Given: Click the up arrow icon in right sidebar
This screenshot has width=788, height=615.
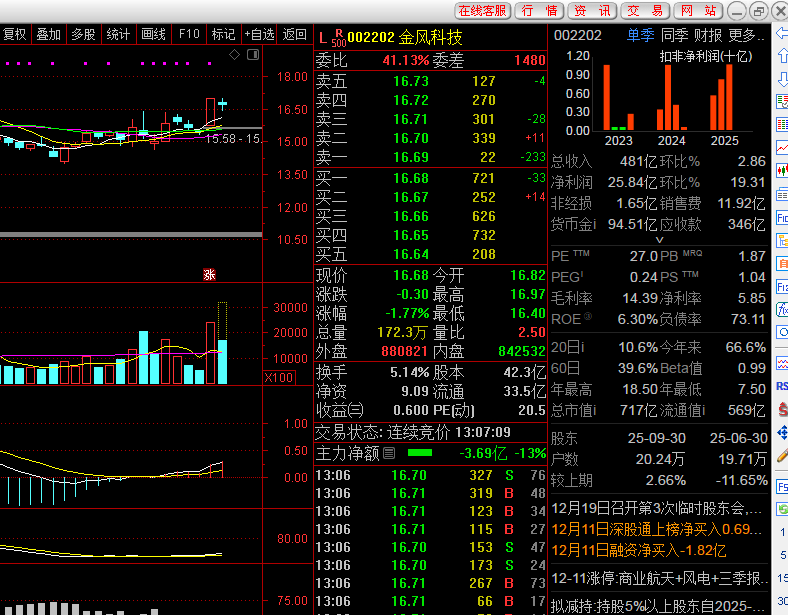Looking at the screenshot, I should (782, 56).
